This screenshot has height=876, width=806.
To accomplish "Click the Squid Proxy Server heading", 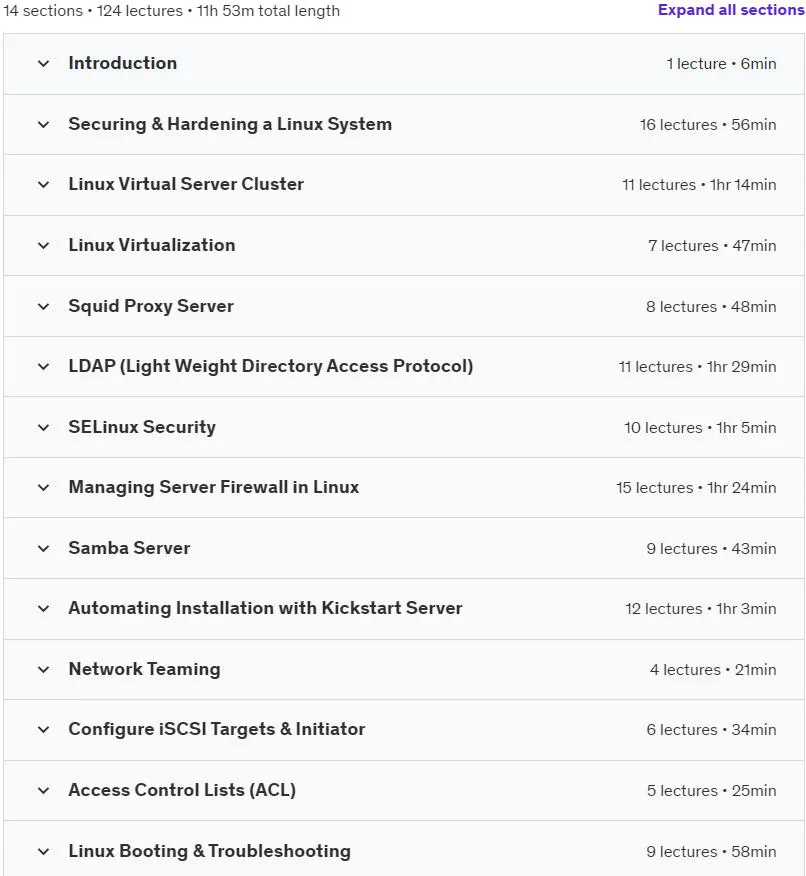I will click(151, 306).
